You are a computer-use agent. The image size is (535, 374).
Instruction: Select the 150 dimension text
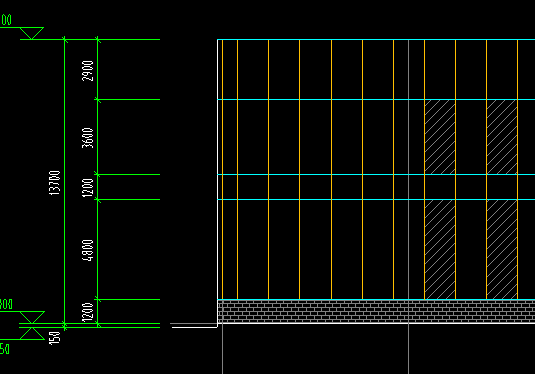(x=55, y=338)
